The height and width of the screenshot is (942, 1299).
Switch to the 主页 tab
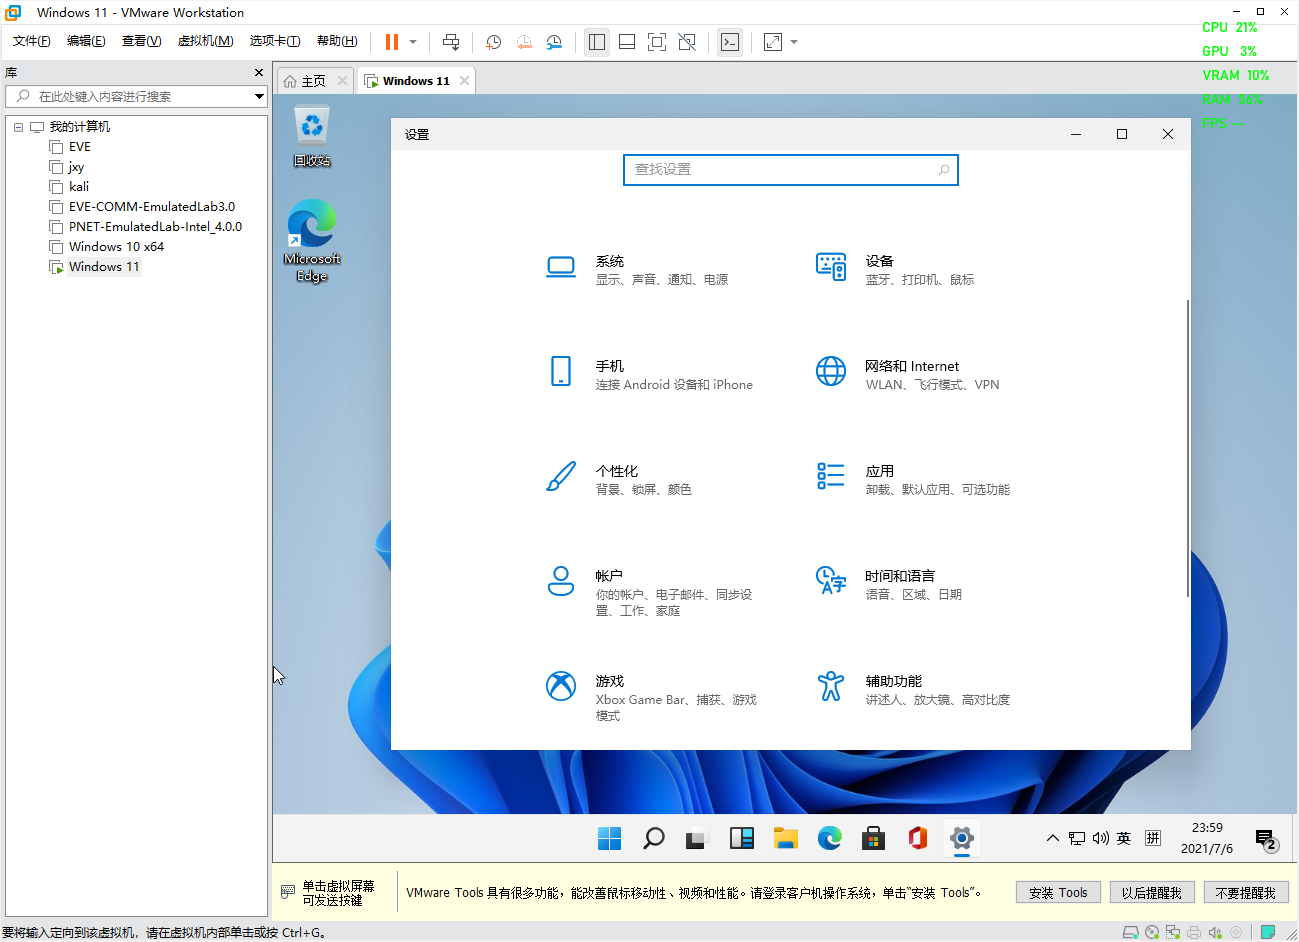(x=314, y=80)
